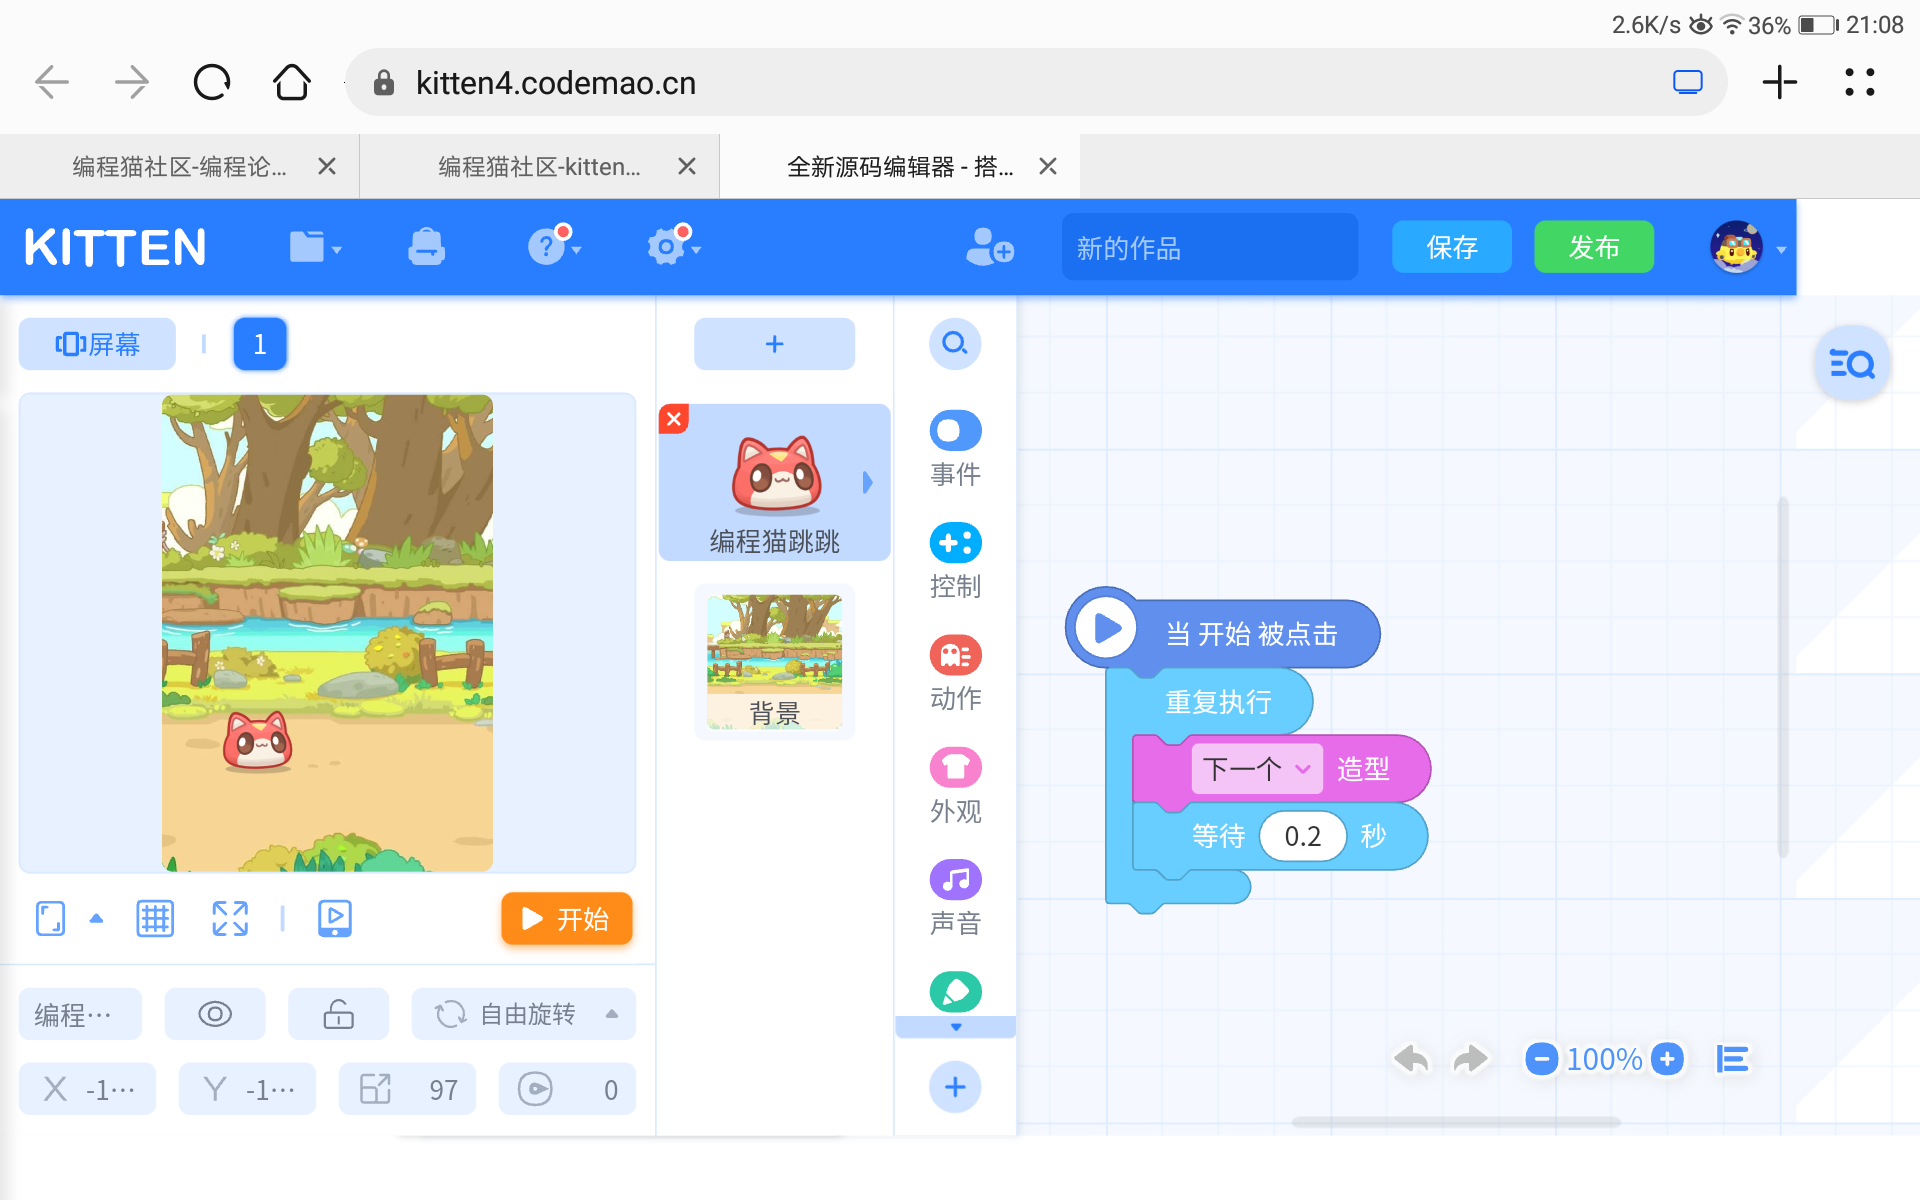The height and width of the screenshot is (1200, 1920).
Task: Add a new sprite with the plus button
Action: coord(775,344)
